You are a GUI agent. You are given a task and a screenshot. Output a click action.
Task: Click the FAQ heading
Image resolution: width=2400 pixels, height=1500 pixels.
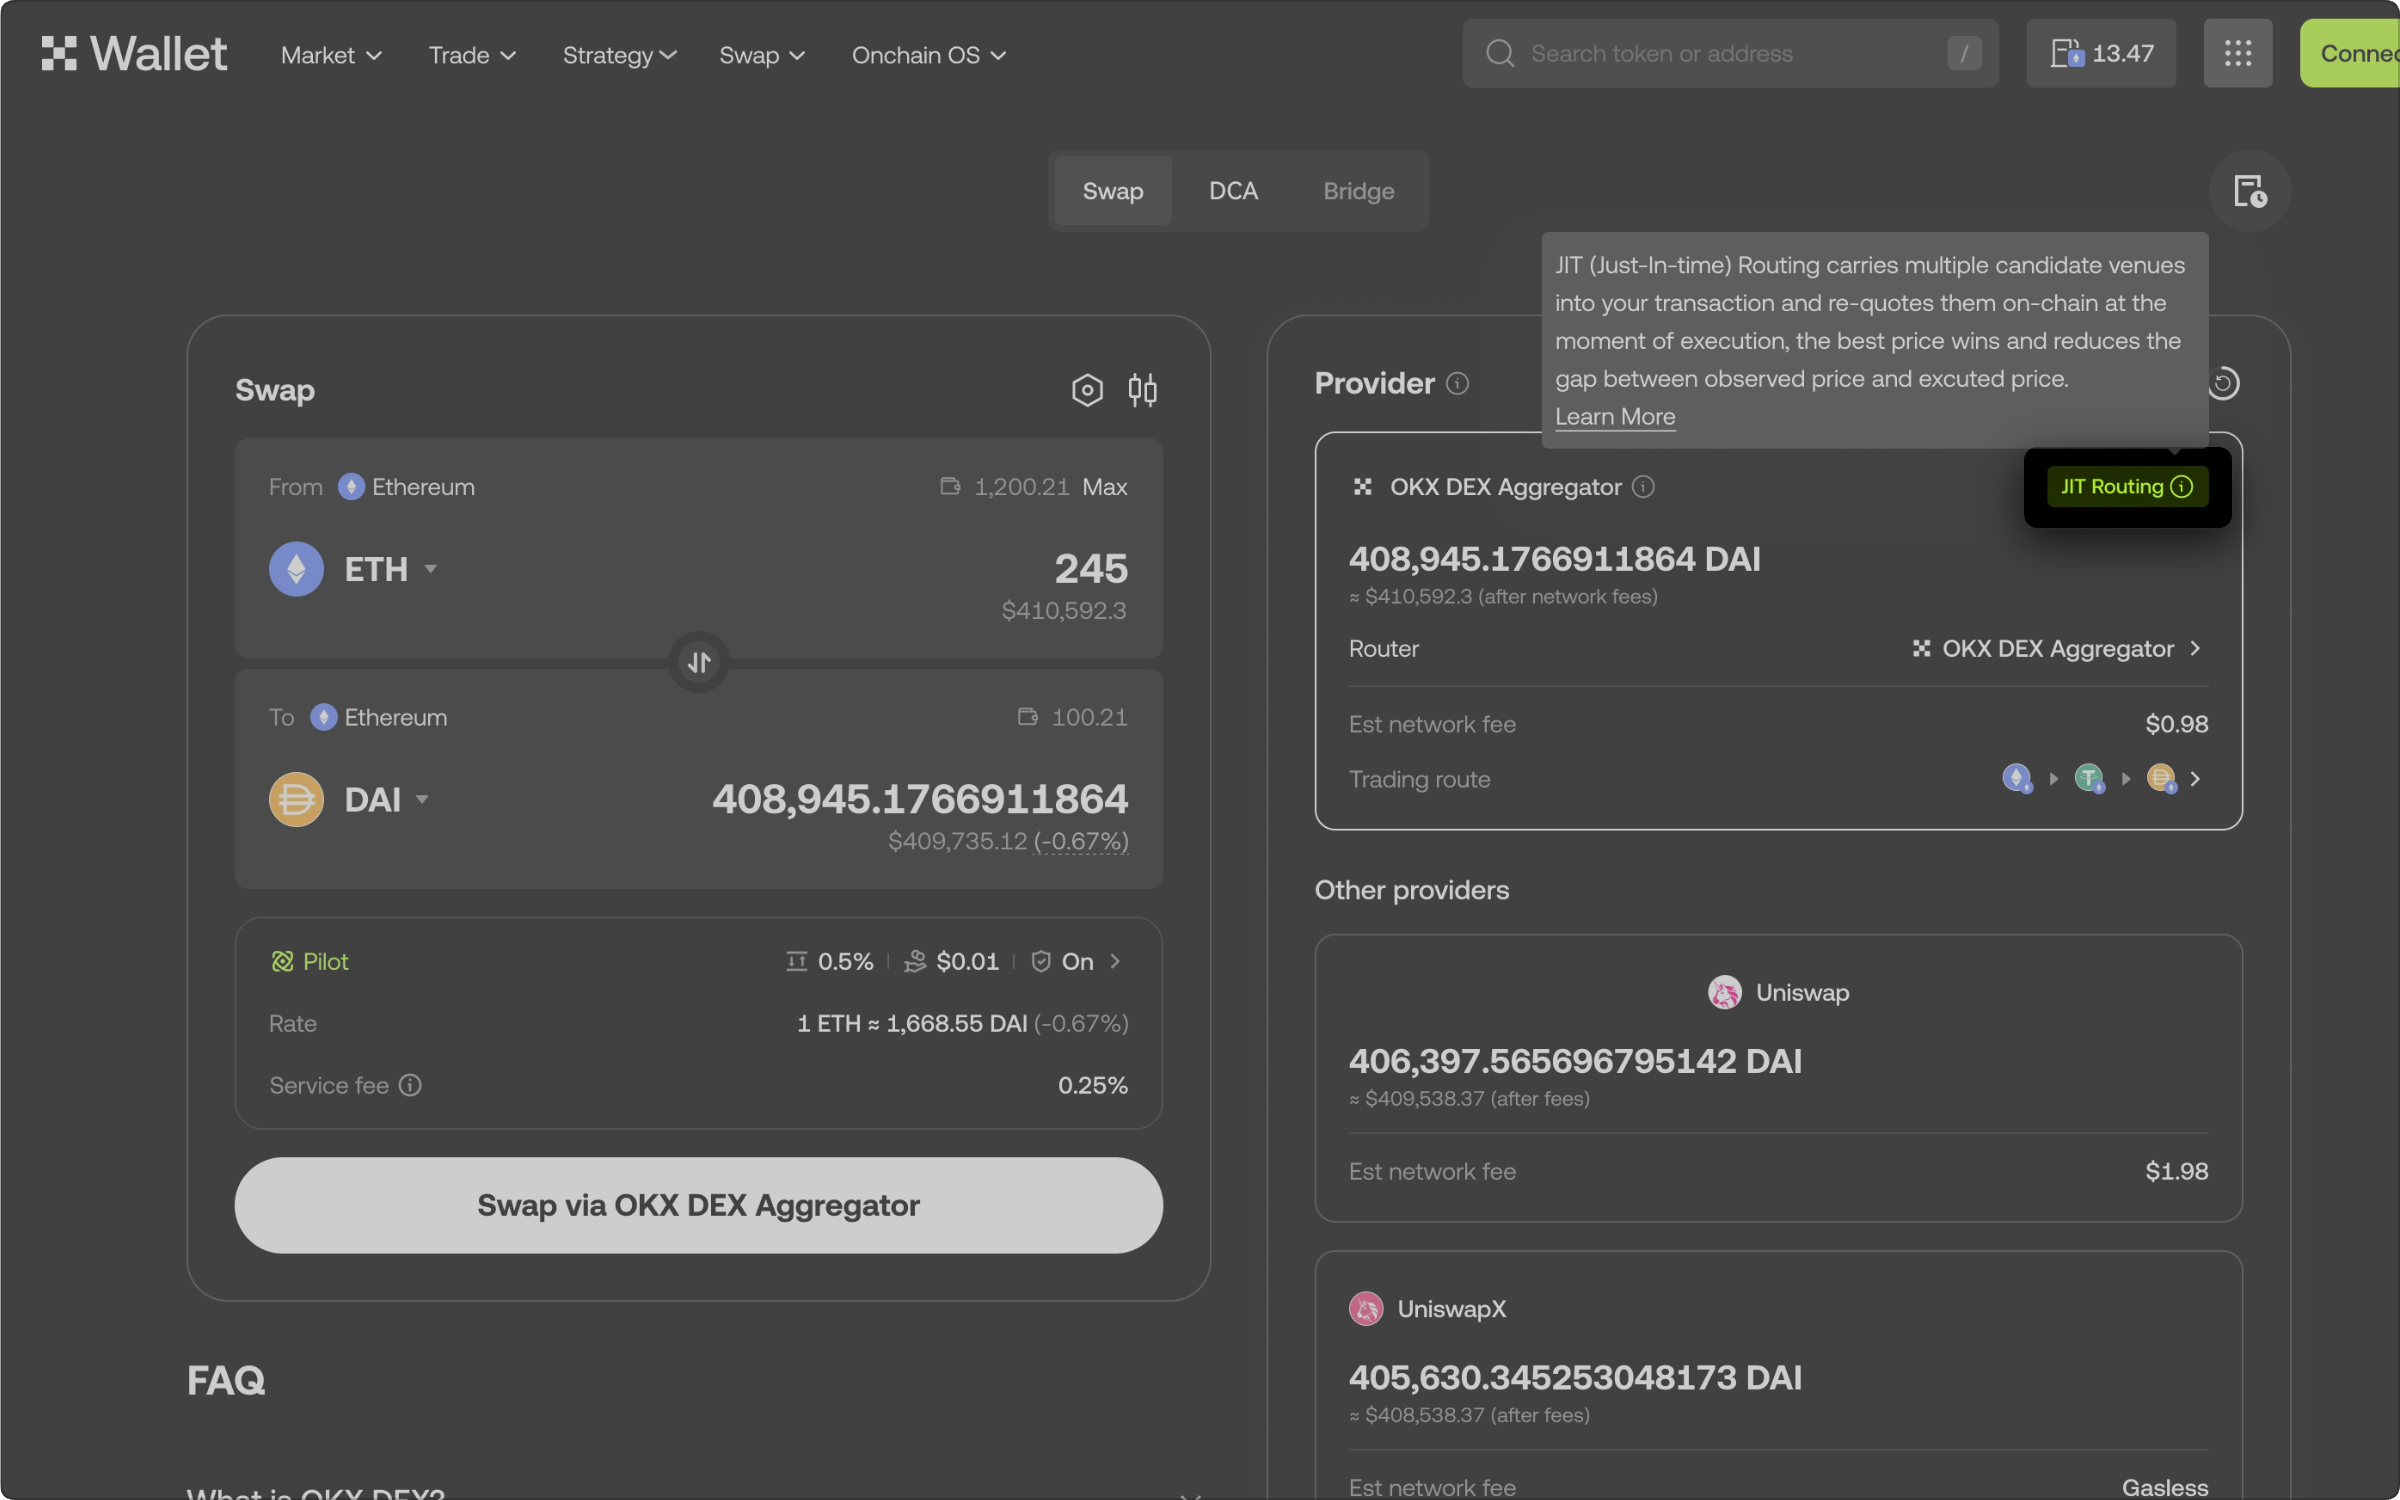coord(226,1380)
